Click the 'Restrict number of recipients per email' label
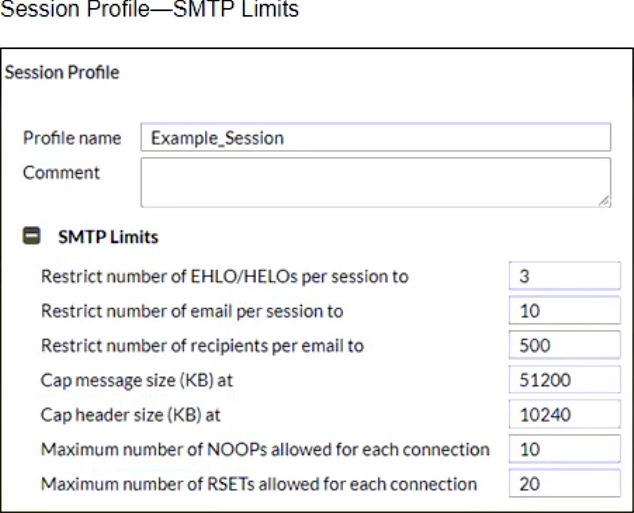The height and width of the screenshot is (513, 634). (x=203, y=346)
